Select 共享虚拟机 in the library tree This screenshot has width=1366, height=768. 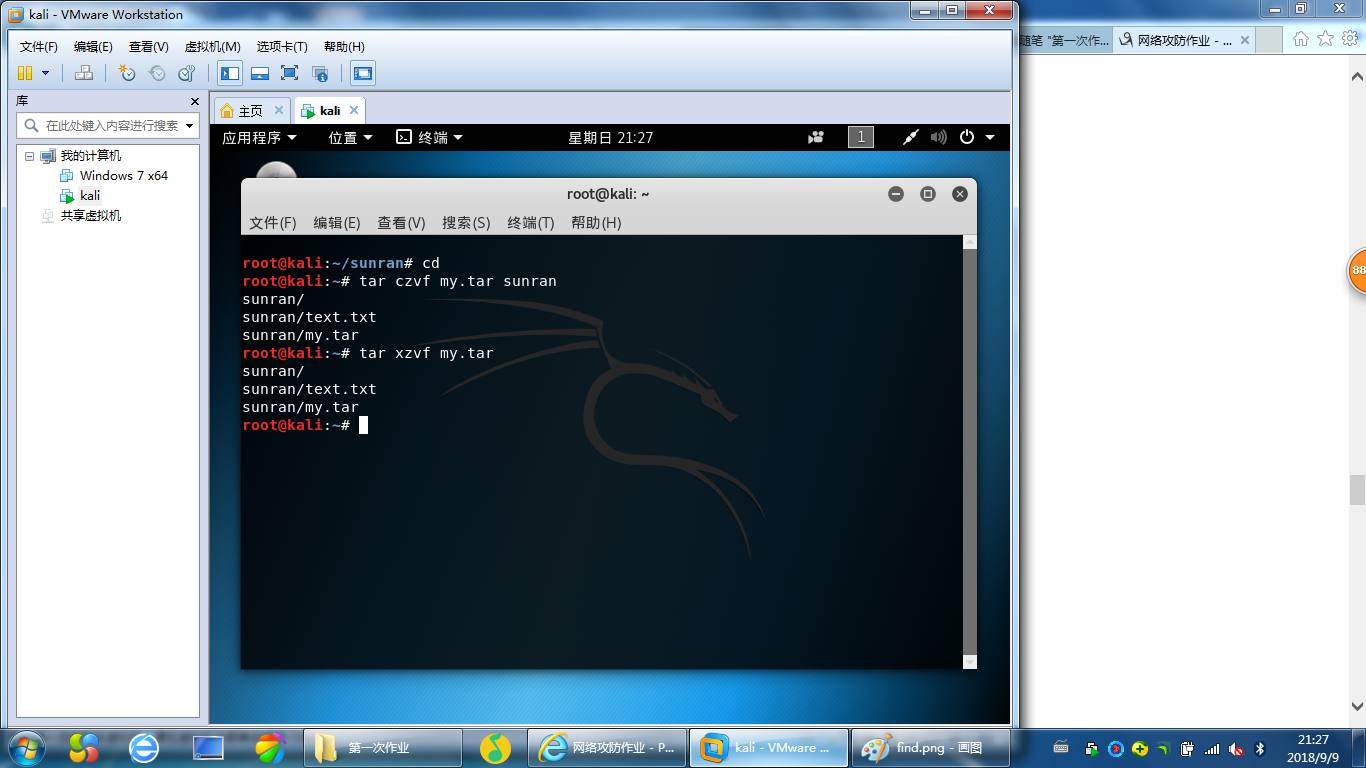[90, 215]
